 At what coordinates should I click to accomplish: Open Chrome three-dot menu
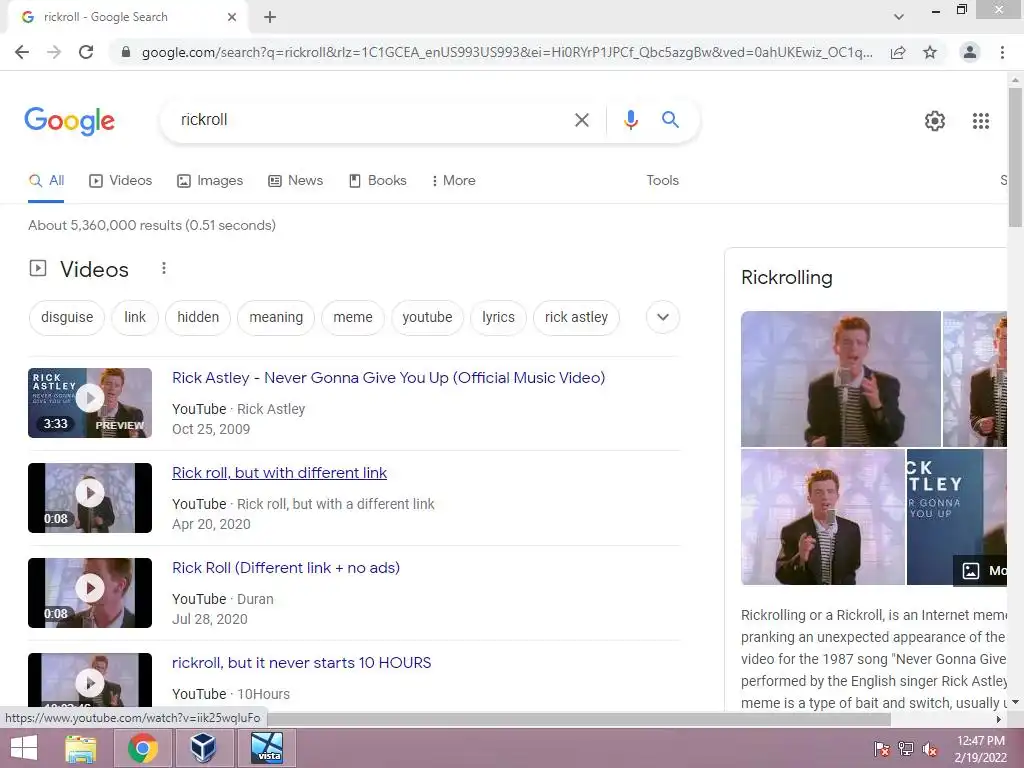point(1002,52)
